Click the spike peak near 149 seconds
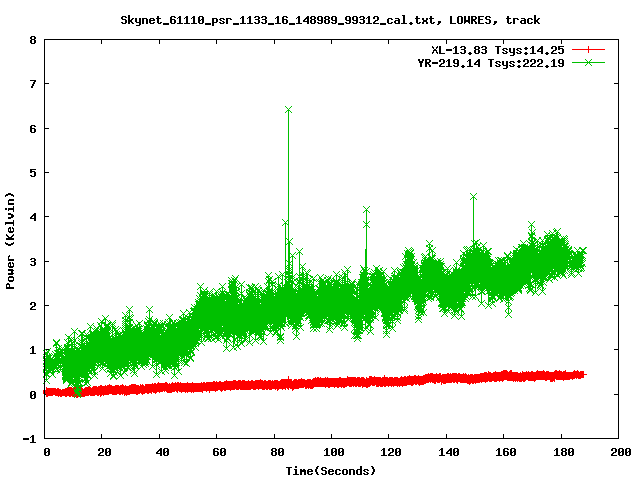This screenshot has height=480, width=640. 473,197
